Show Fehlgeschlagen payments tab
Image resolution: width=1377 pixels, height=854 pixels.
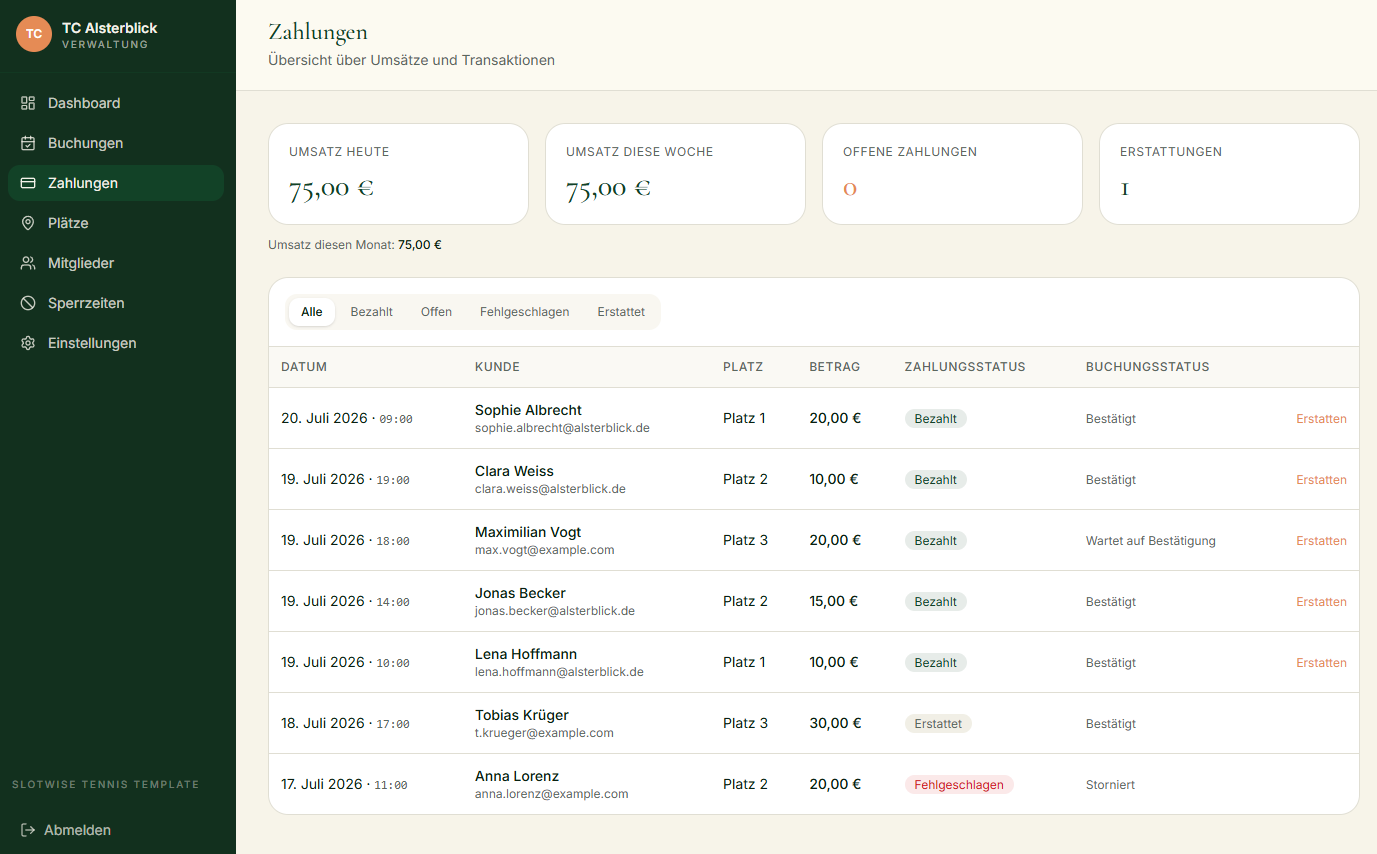pos(525,312)
